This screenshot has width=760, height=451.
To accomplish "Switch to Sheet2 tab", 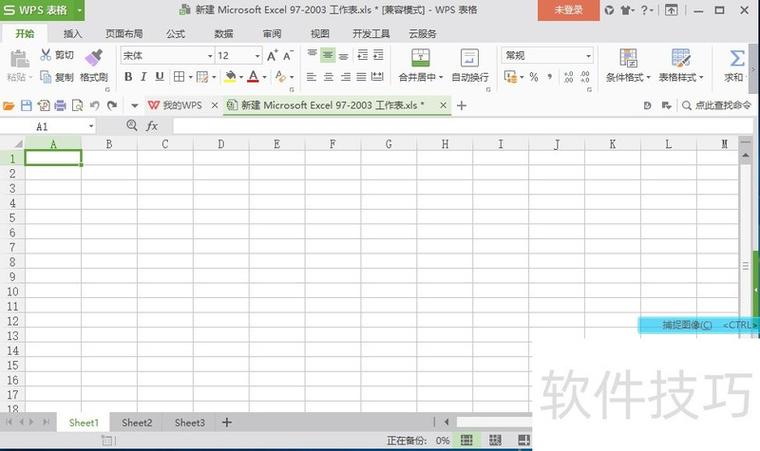I will click(x=137, y=423).
